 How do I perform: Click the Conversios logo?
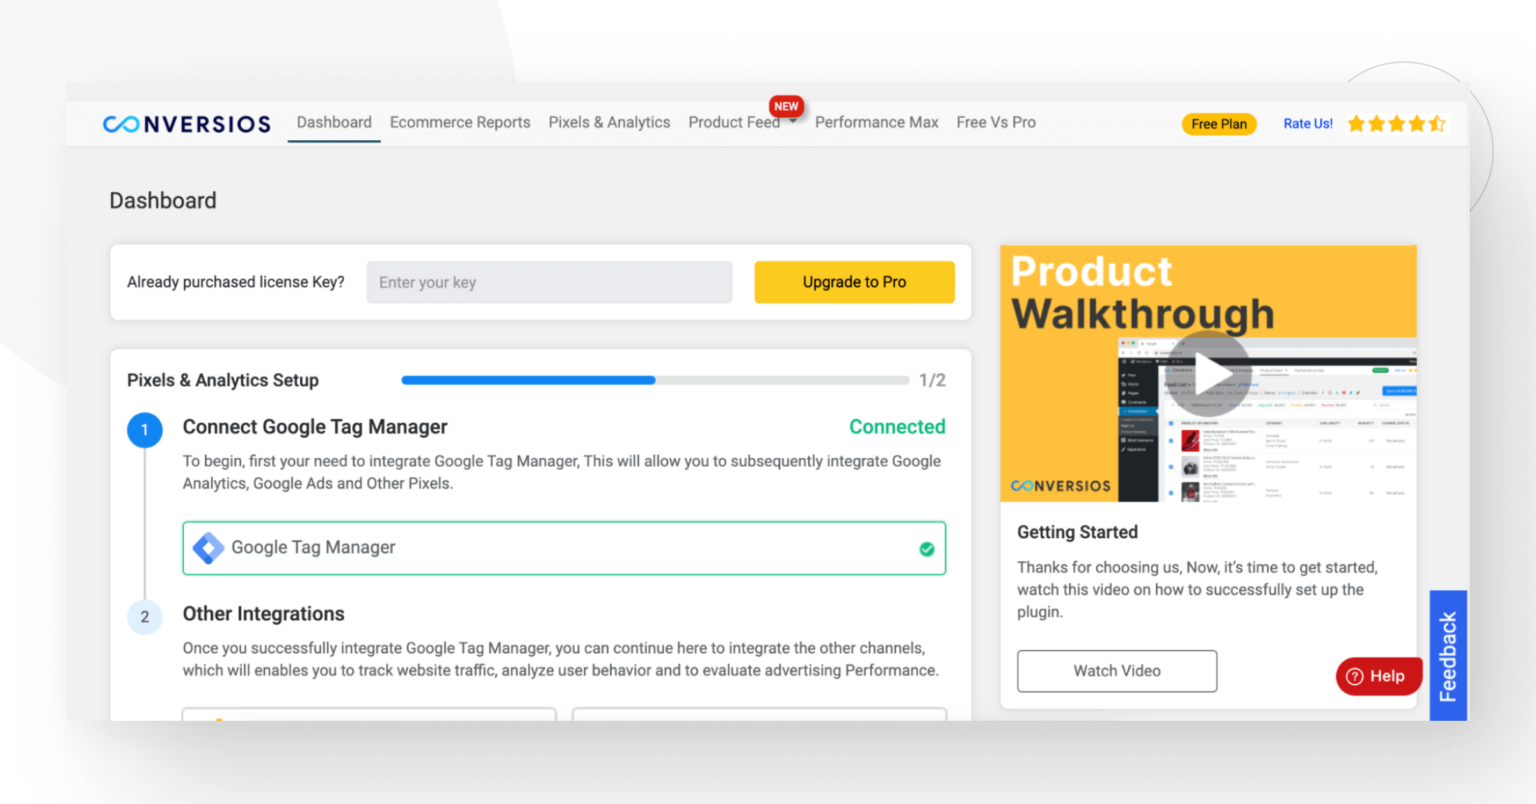(x=186, y=123)
